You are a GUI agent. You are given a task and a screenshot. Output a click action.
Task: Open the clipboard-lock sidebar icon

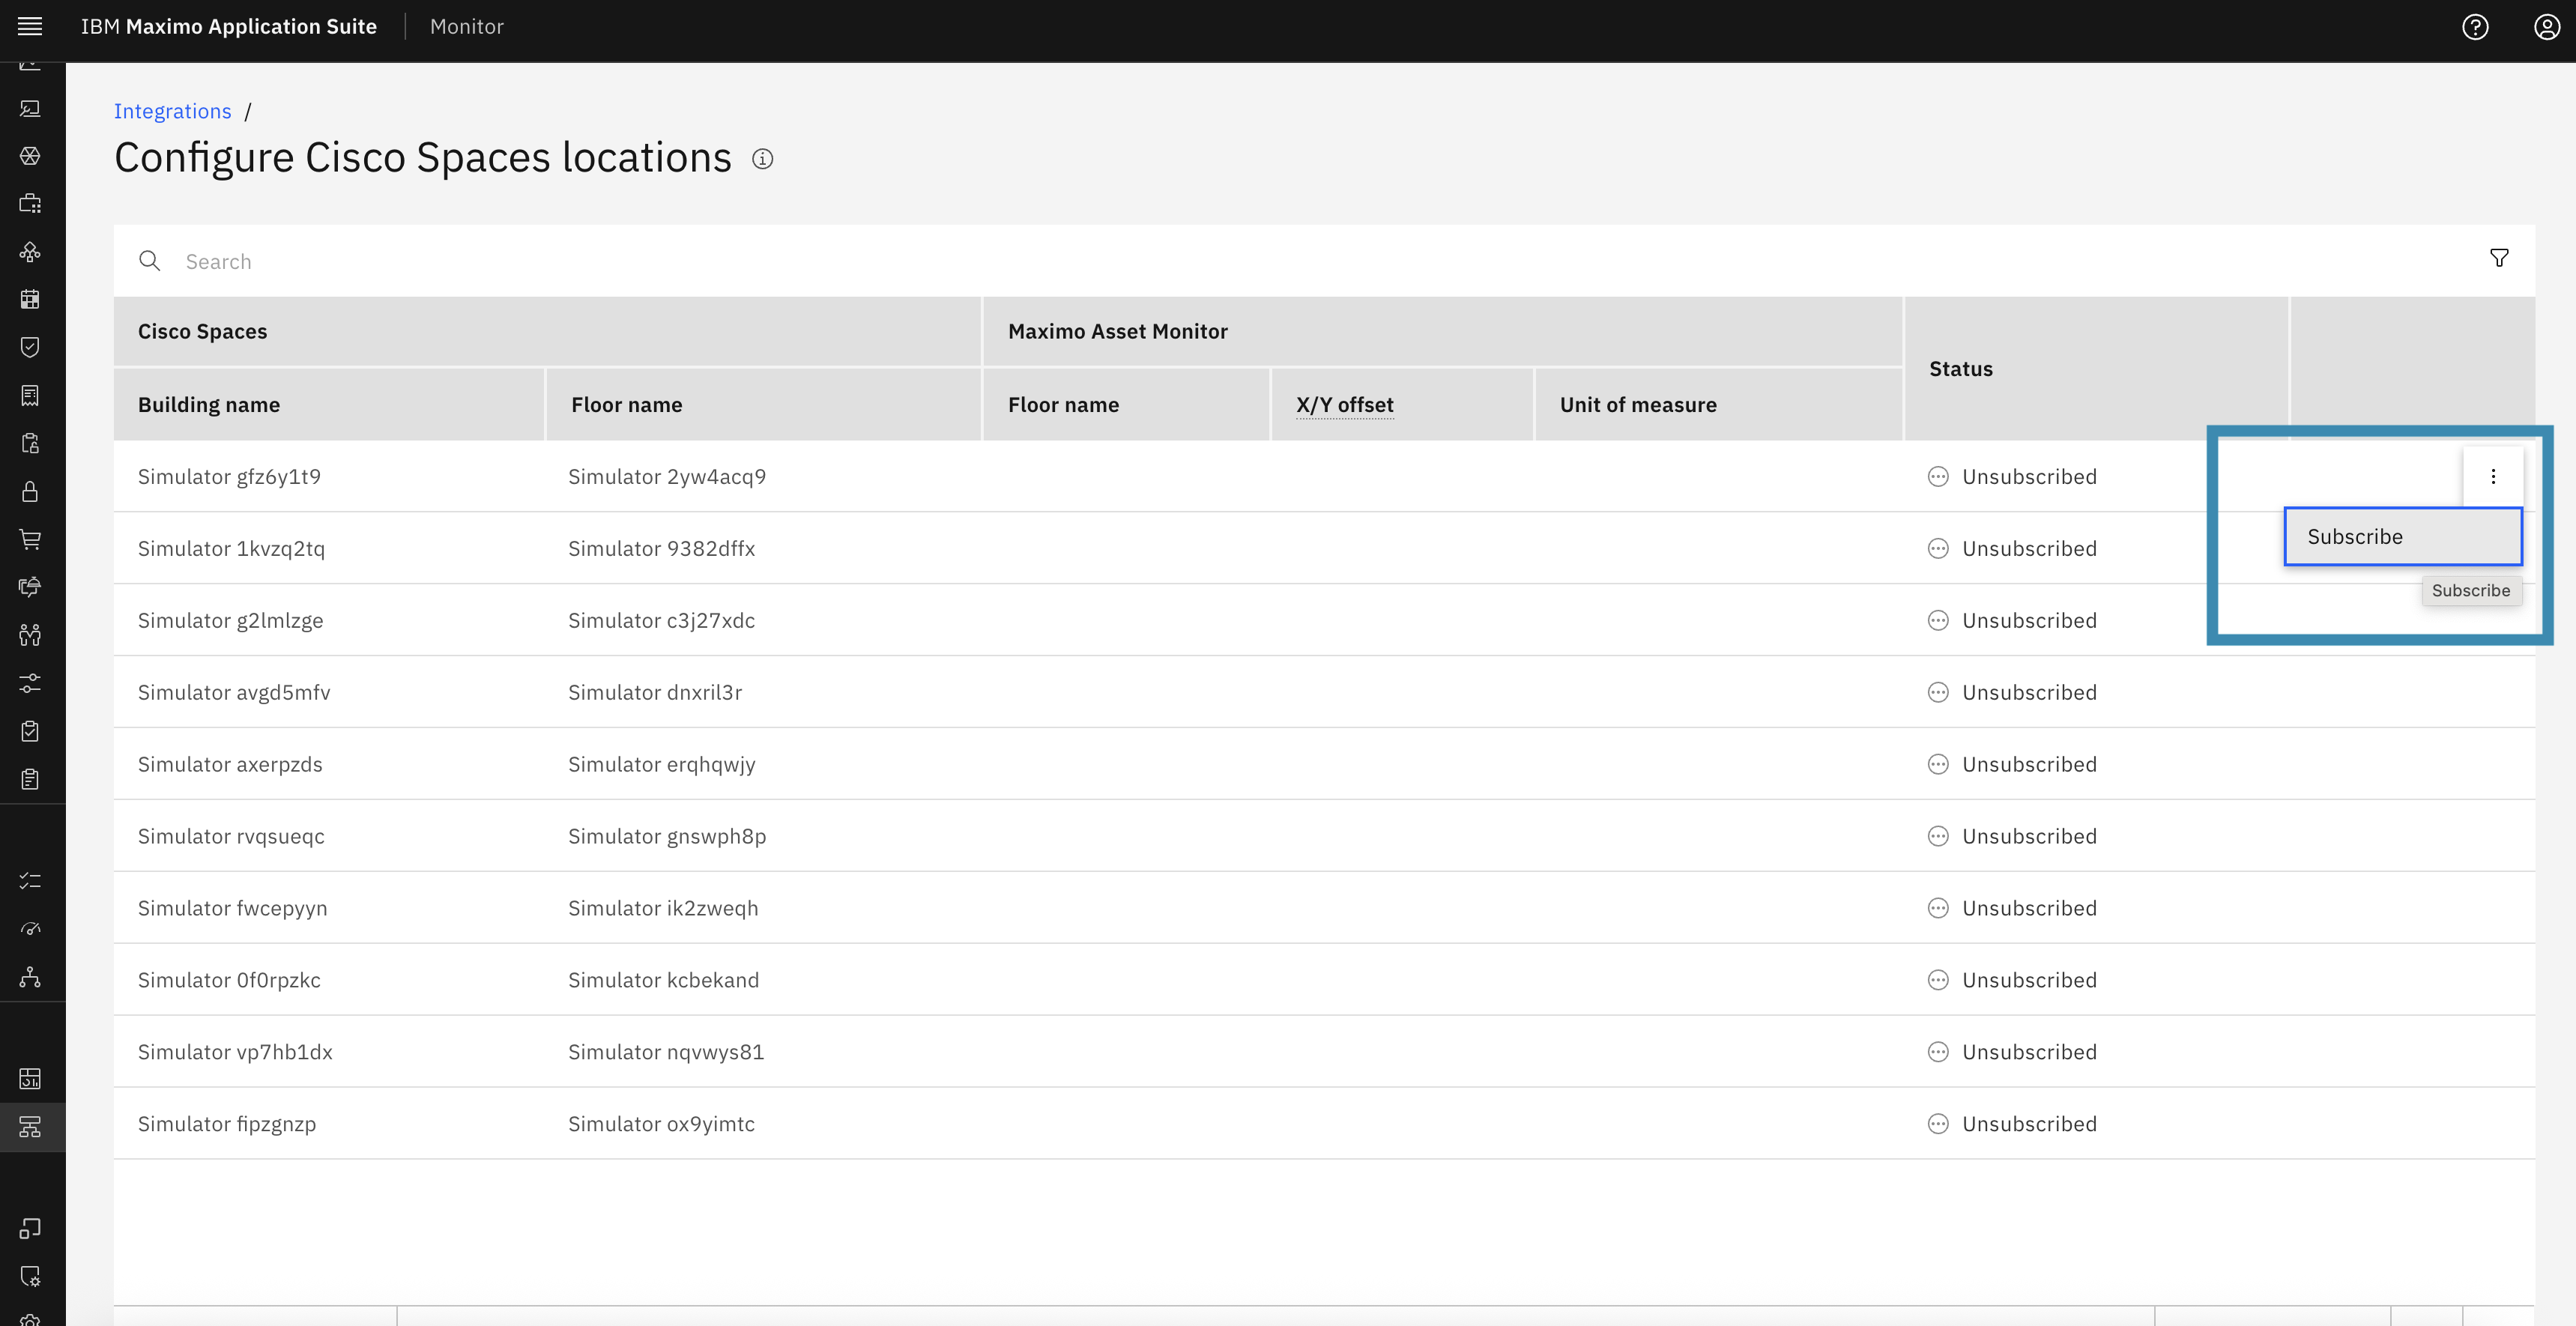[x=30, y=443]
